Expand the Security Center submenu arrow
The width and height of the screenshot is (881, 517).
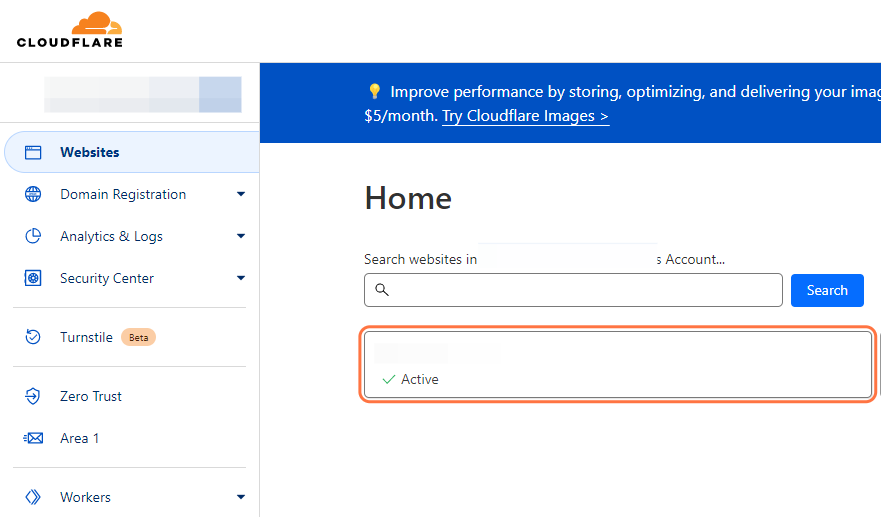pos(241,279)
